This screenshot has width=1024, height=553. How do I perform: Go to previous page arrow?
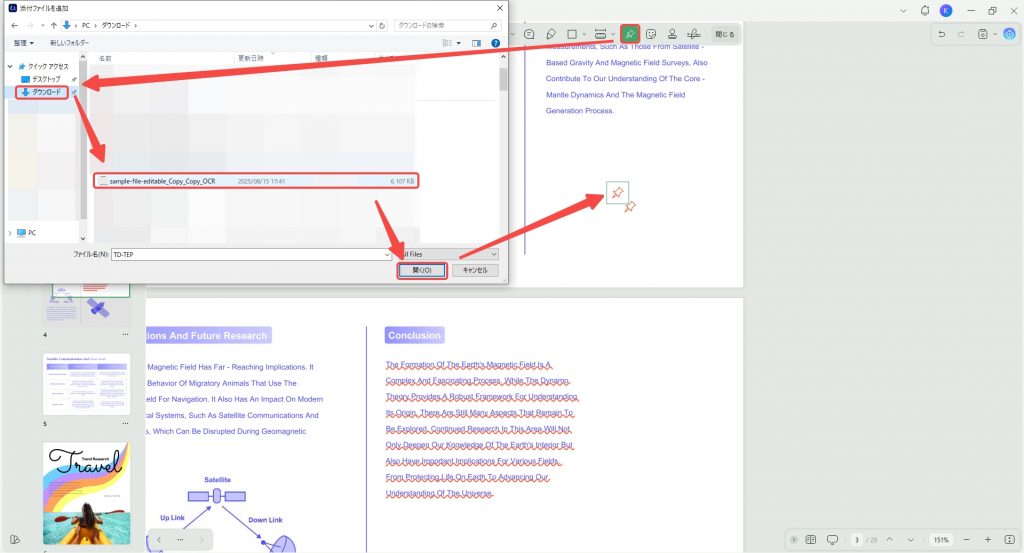[889, 539]
